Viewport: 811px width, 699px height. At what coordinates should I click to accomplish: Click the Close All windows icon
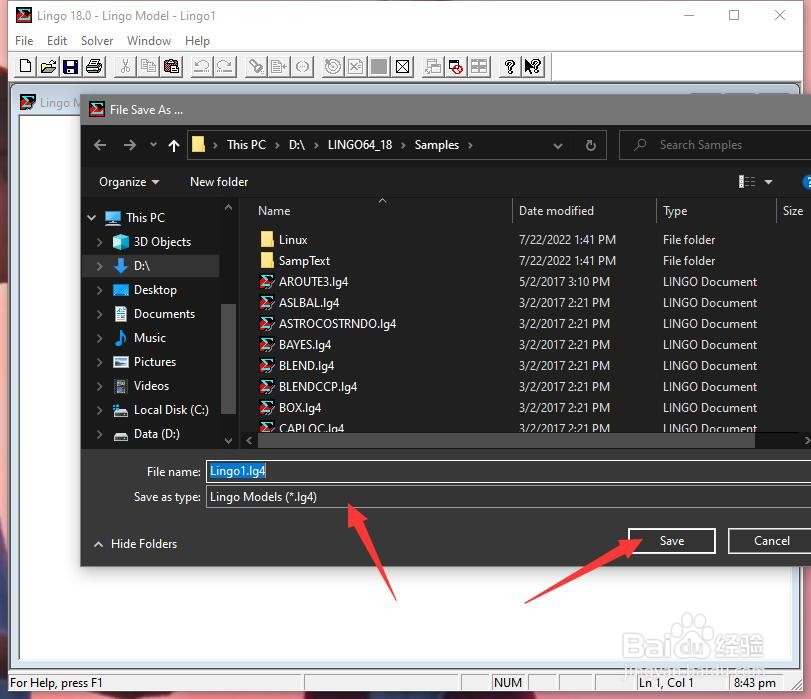tap(456, 66)
